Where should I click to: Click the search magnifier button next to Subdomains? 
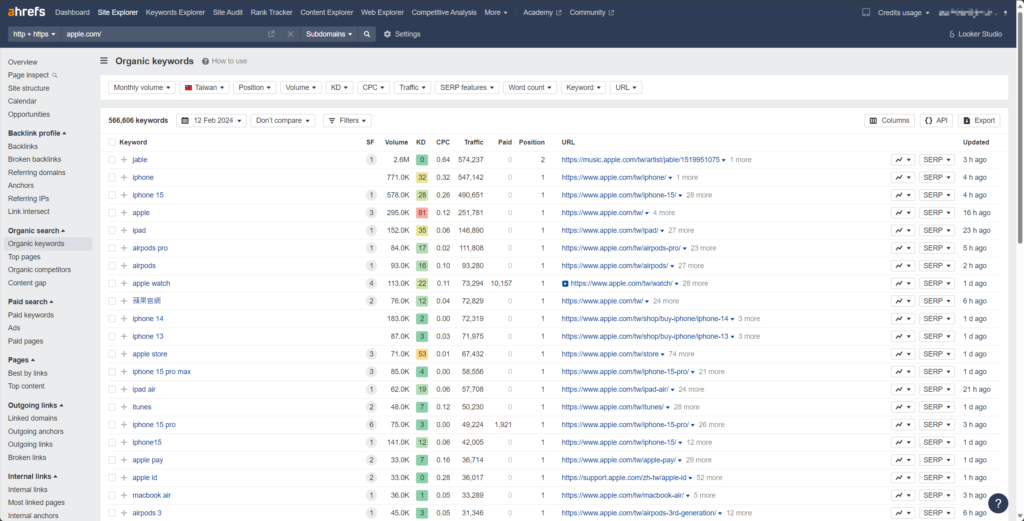(x=367, y=34)
